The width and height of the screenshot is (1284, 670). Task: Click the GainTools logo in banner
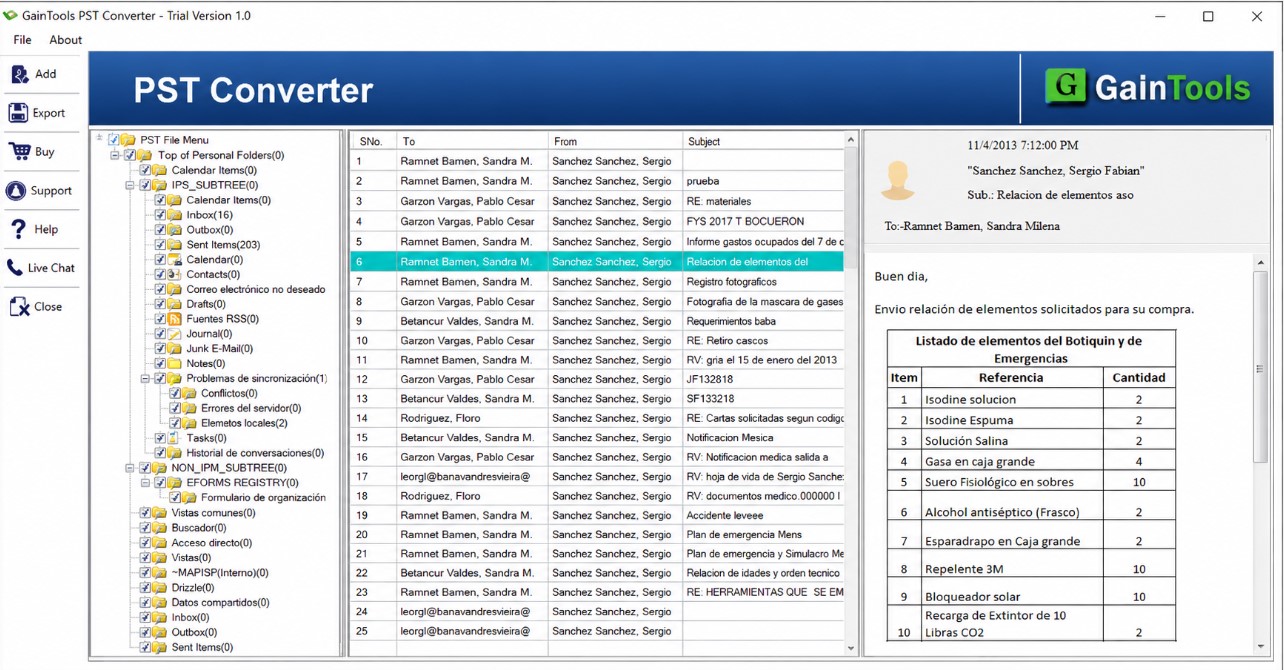click(x=1147, y=88)
